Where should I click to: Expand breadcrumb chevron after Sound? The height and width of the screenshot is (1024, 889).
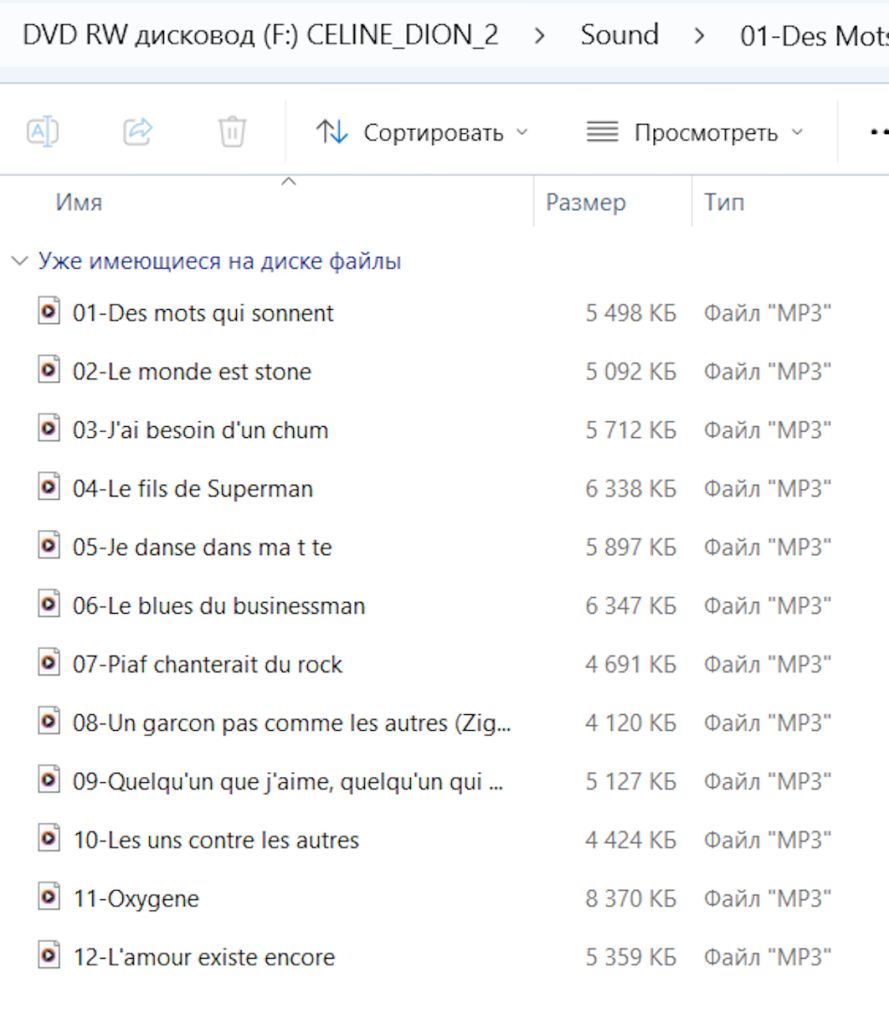[699, 35]
